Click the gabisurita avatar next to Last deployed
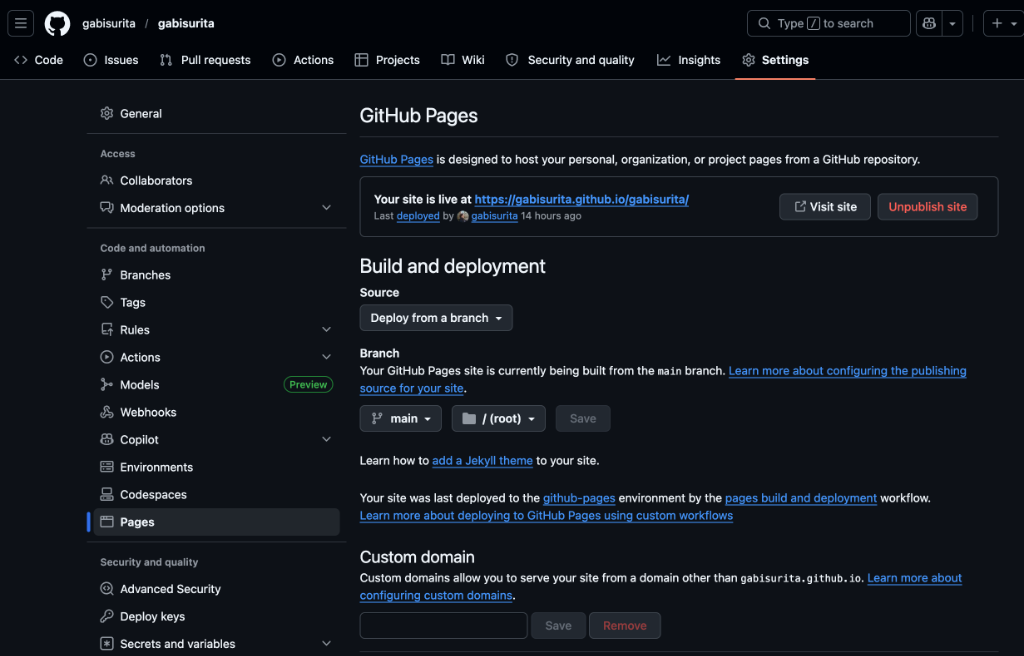Image resolution: width=1024 pixels, height=656 pixels. click(462, 216)
